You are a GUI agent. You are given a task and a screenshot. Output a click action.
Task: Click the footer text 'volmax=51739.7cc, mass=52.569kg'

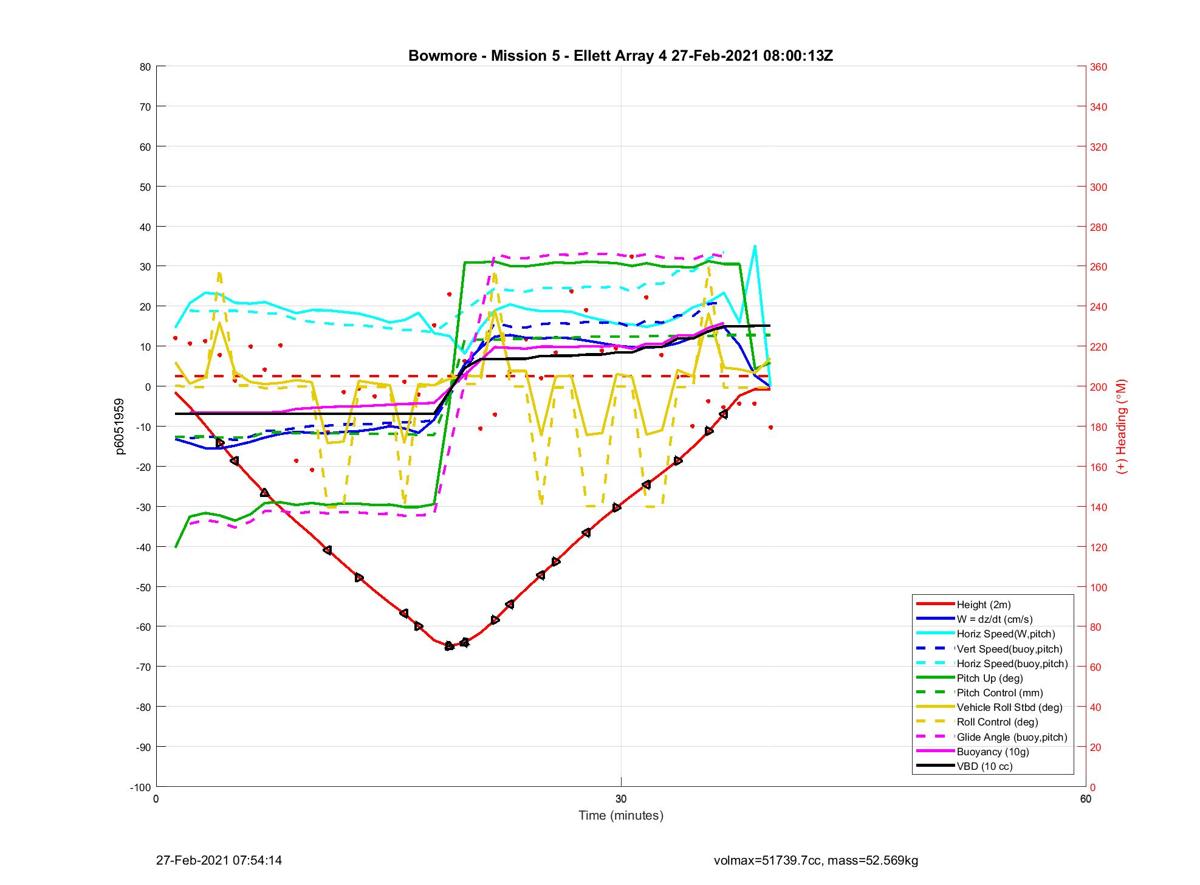click(x=816, y=860)
